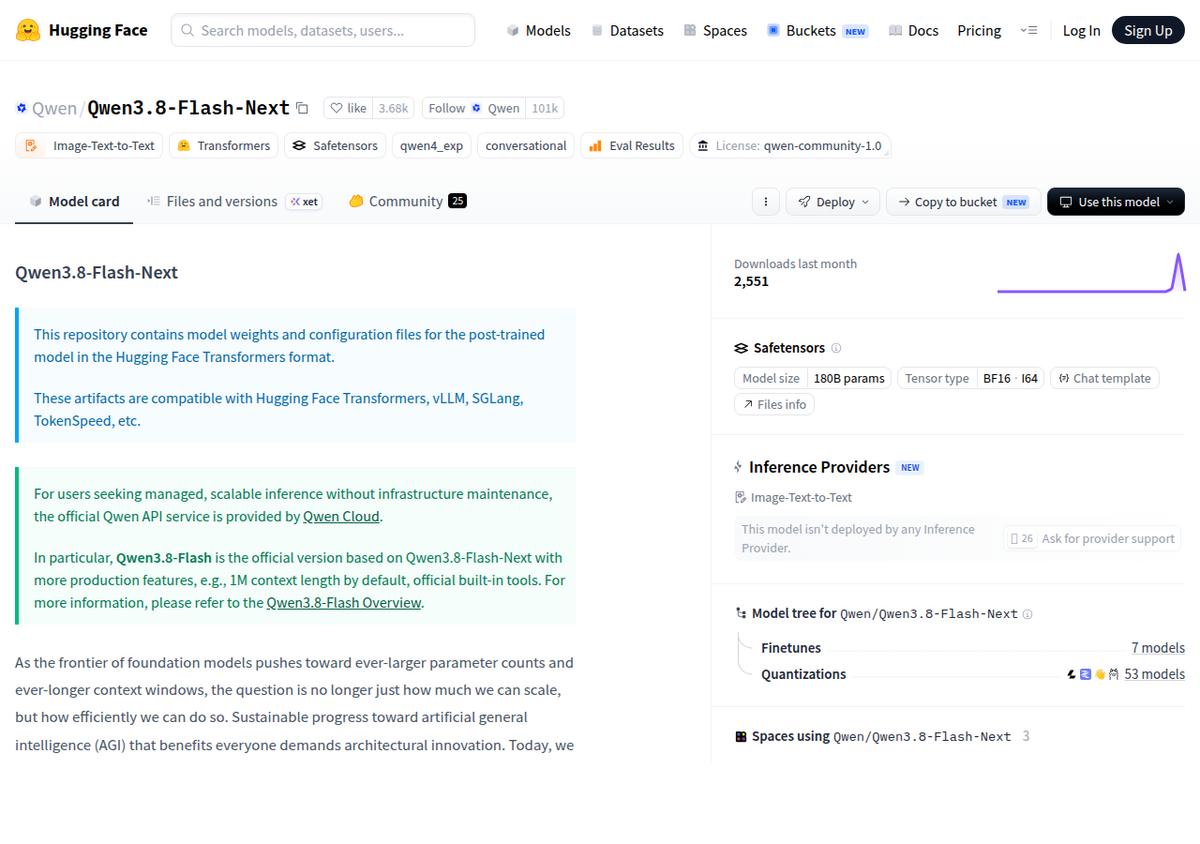This screenshot has height=844, width=1200.
Task: Click the xet badge
Action: coord(304,202)
